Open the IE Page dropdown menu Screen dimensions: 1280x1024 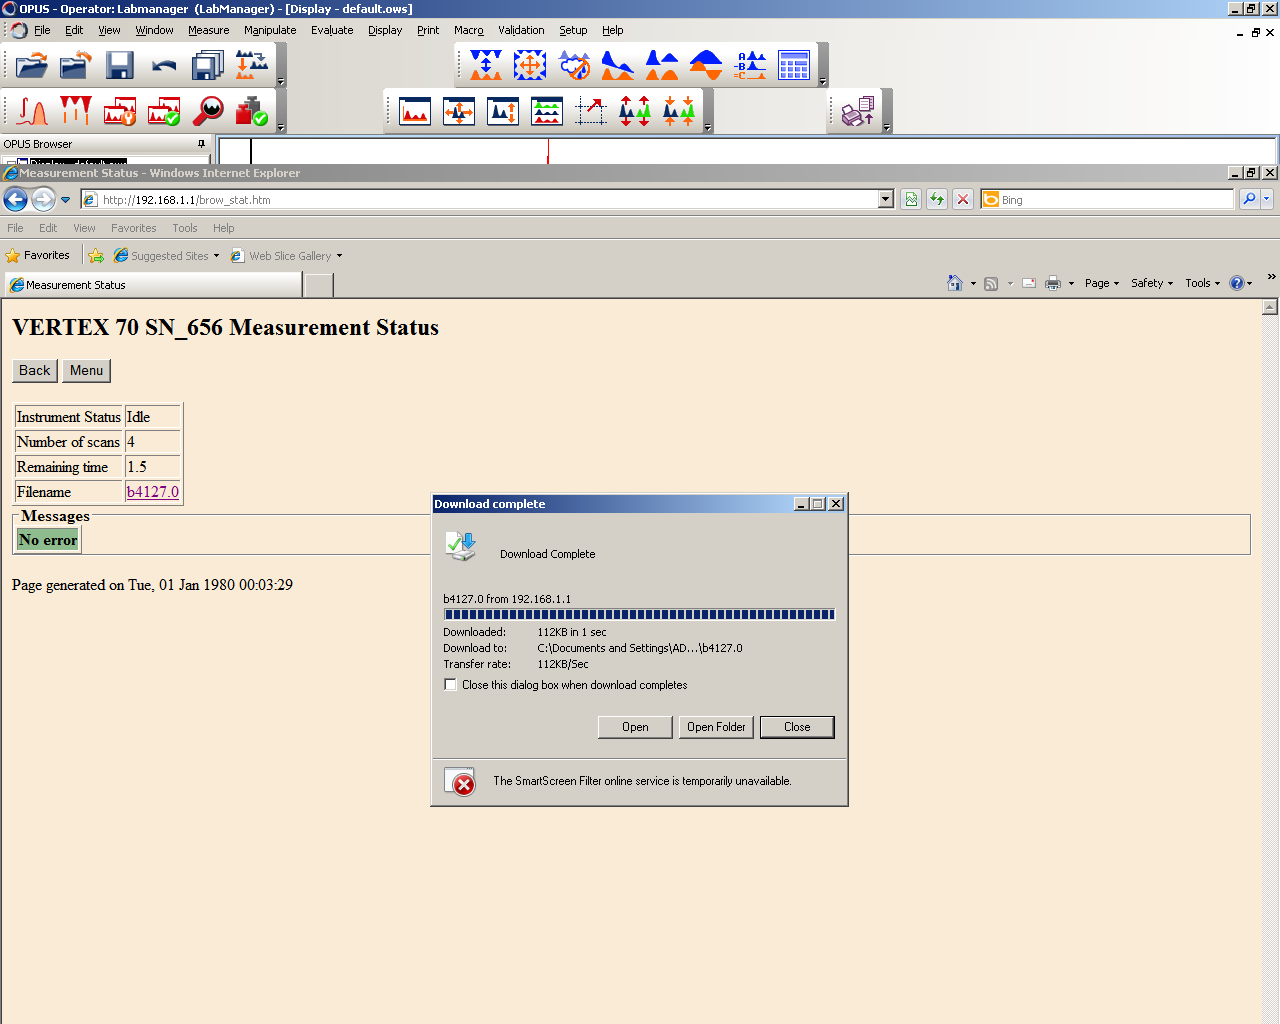pos(1102,283)
